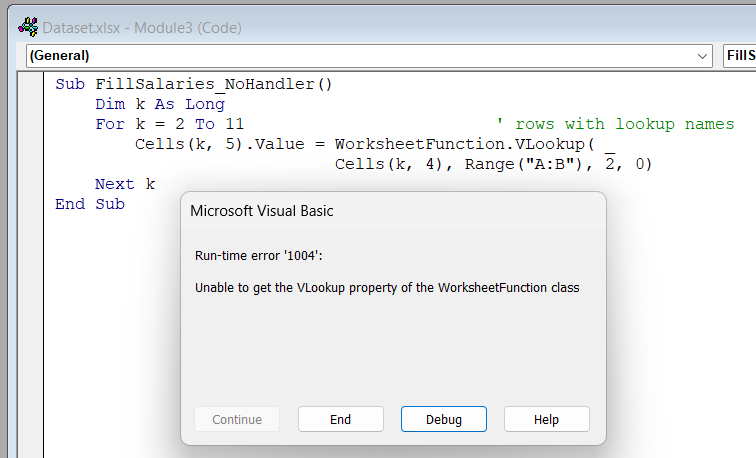This screenshot has width=756, height=458.
Task: Click the 'For k = 2 To 11' statement
Action: coord(170,124)
